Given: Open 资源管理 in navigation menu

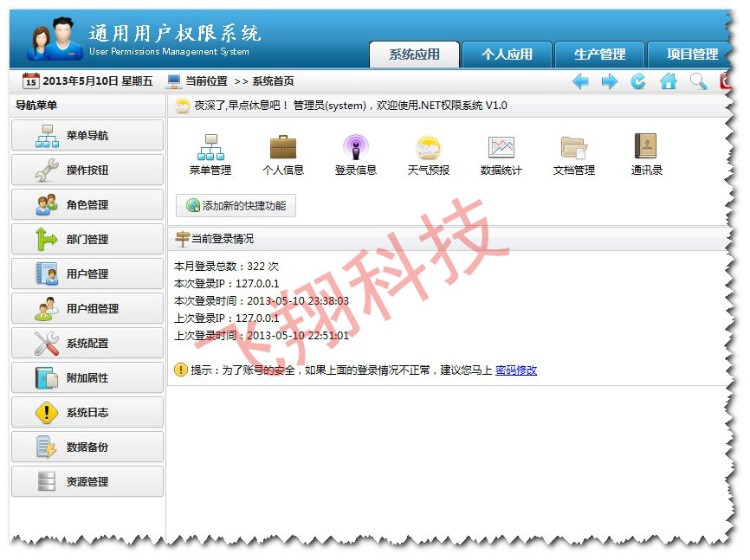Looking at the screenshot, I should [88, 482].
